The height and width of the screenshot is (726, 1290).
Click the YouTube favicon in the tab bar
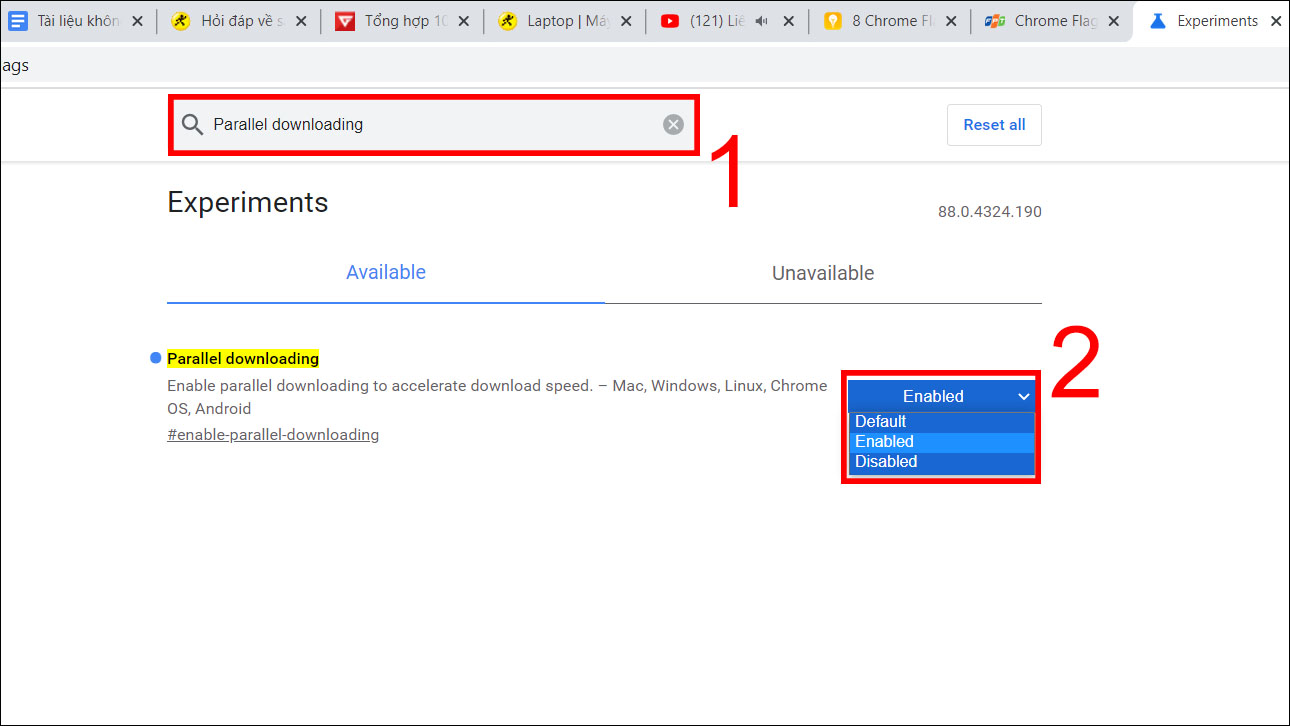coord(671,20)
